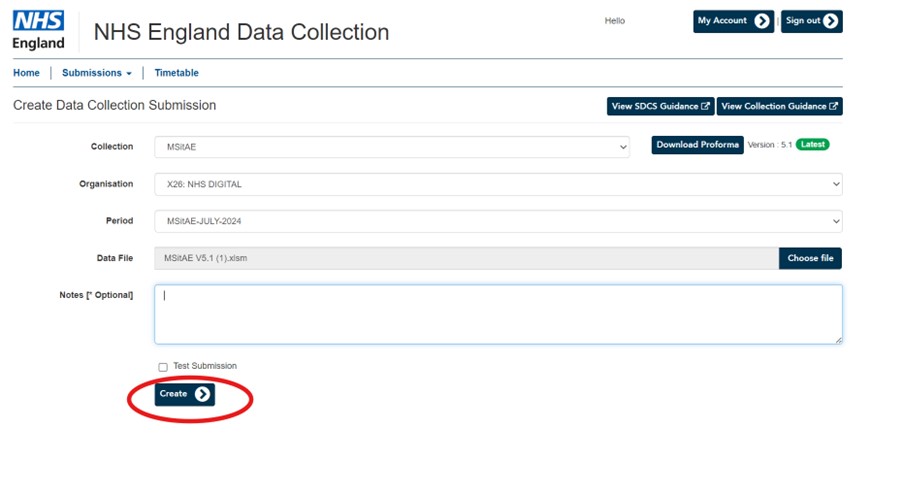The image size is (903, 494).
Task: Click the arrow icon on My Account
Action: tap(762, 21)
